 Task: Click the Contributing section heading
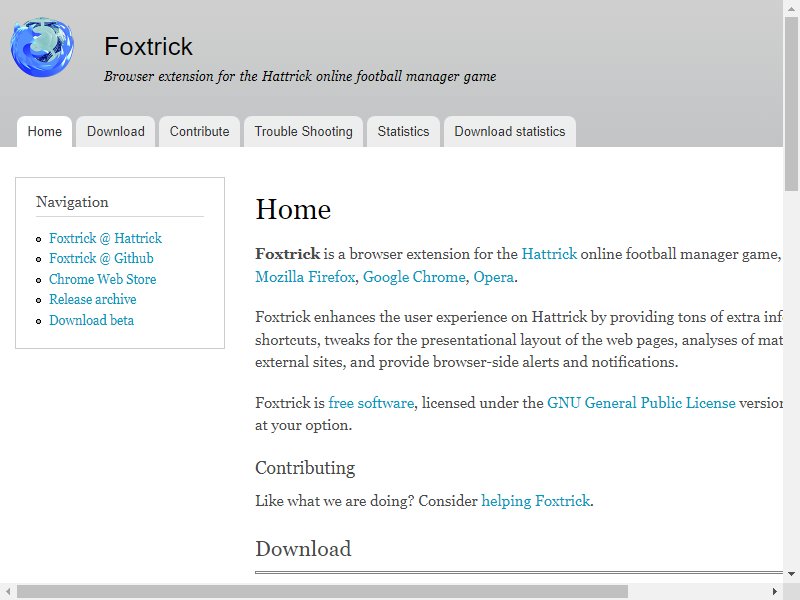pyautogui.click(x=305, y=468)
